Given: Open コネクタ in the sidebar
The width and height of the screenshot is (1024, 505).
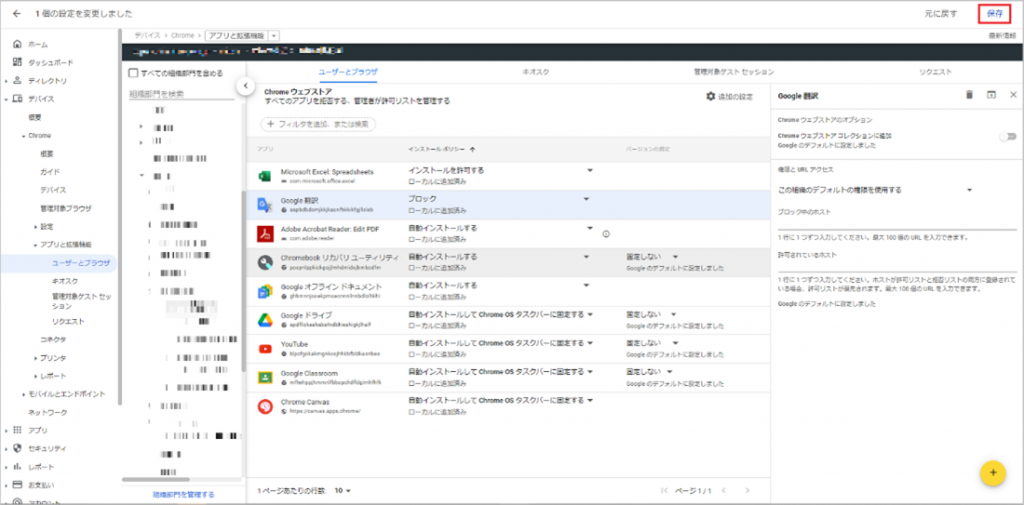Looking at the screenshot, I should point(53,340).
